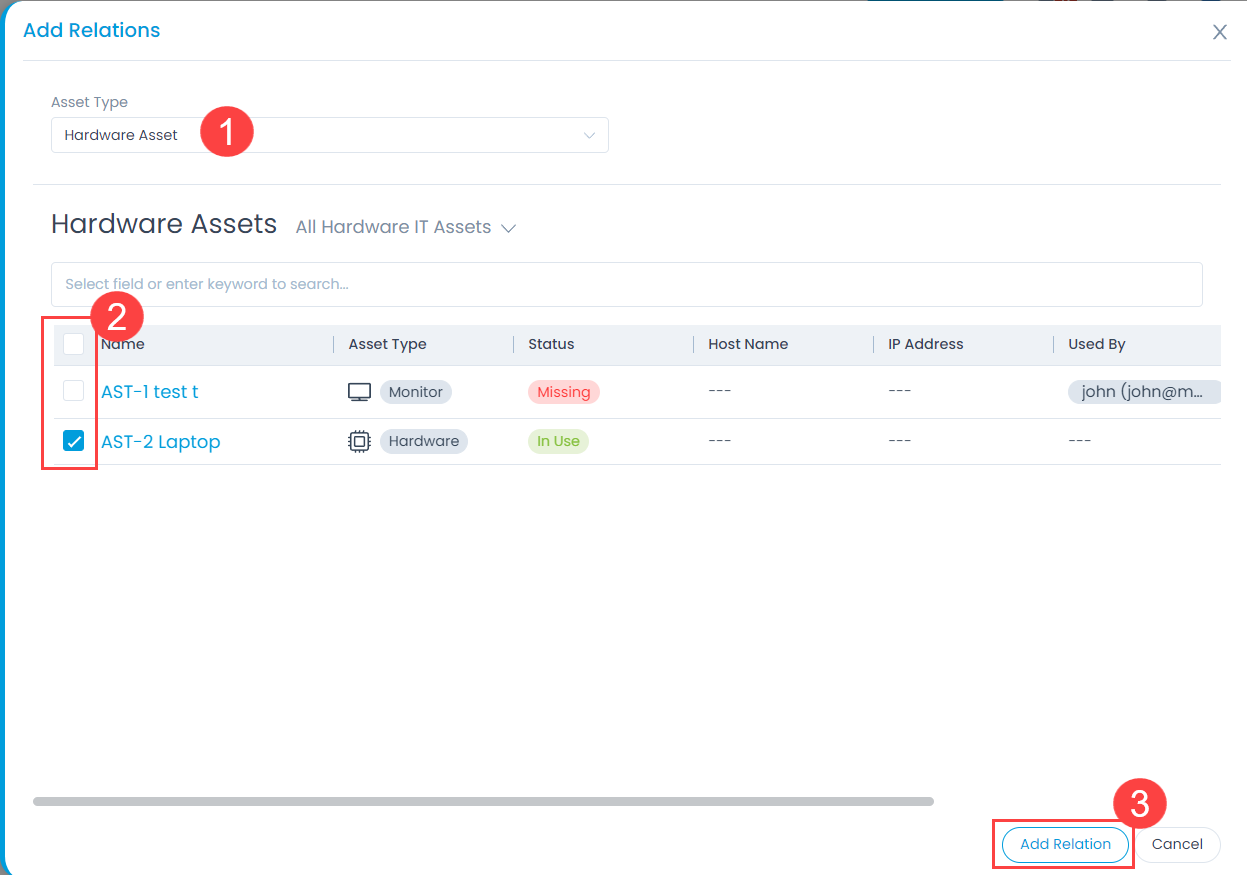1247x875 pixels.
Task: Click the In Use status badge
Action: click(x=558, y=441)
